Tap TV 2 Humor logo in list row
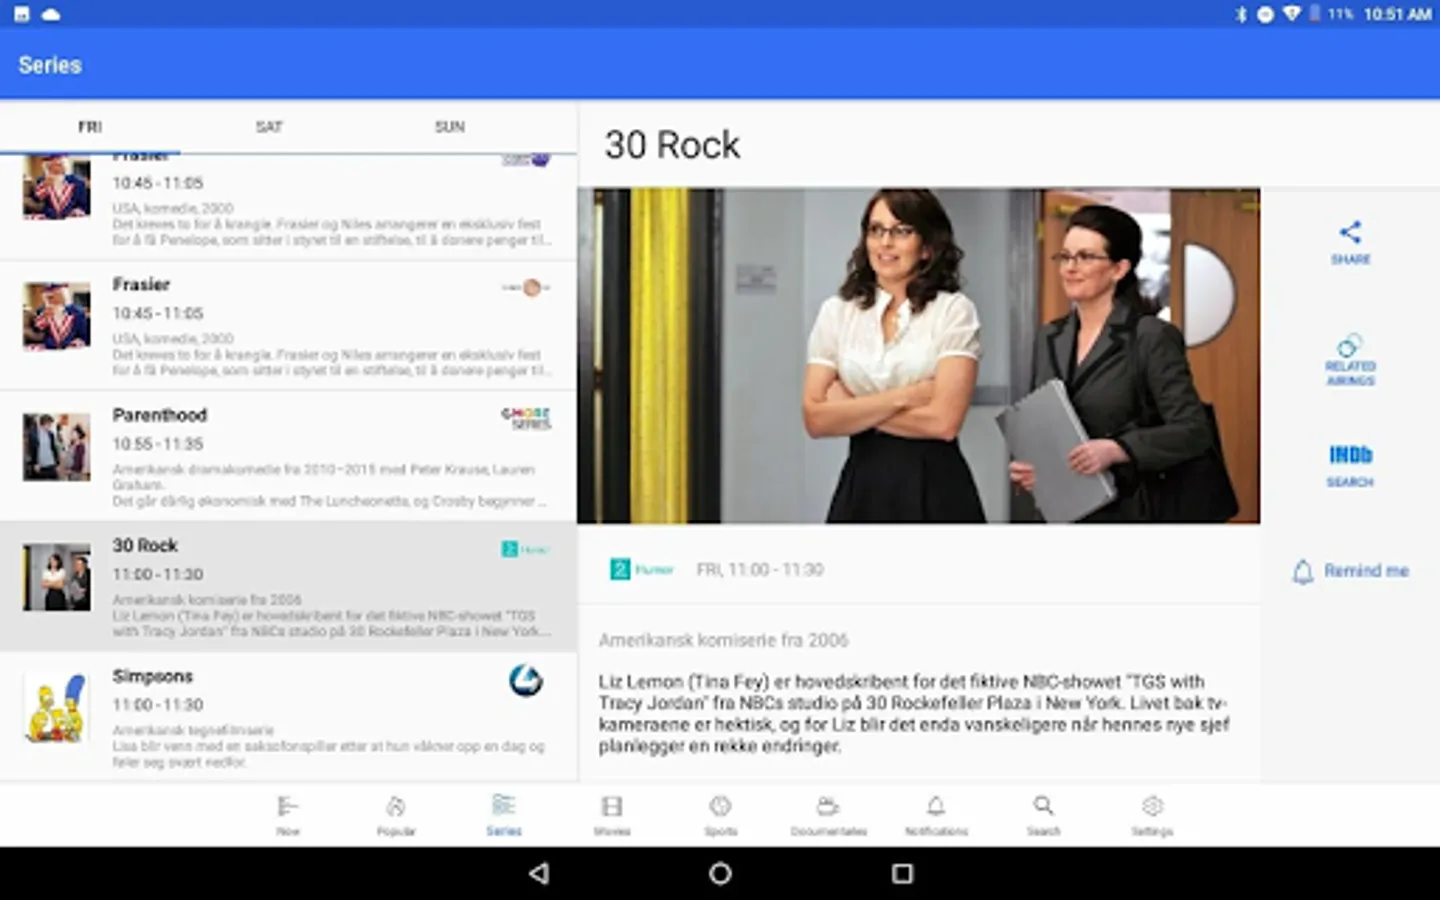Image resolution: width=1440 pixels, height=900 pixels. coord(526,549)
